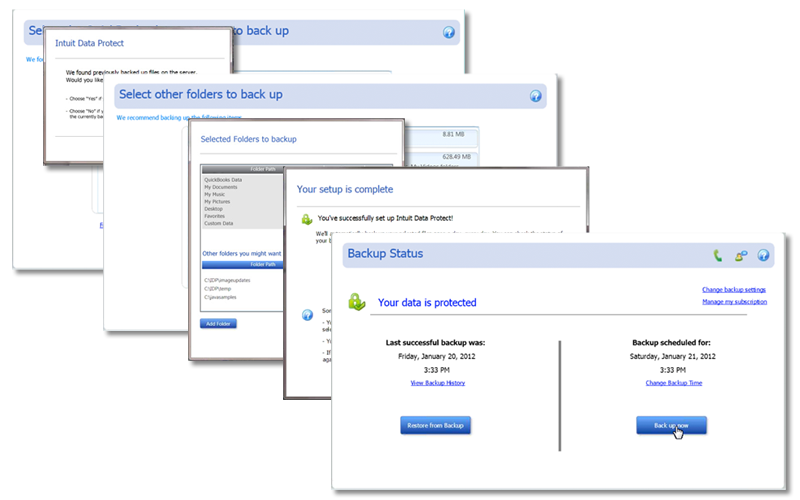Open the Change Backup Time link
The image size is (800, 500).
coord(672,383)
